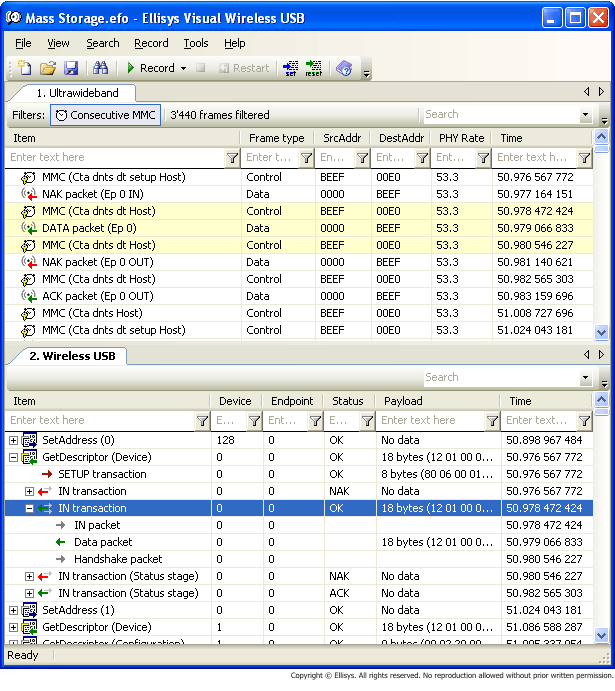This screenshot has width=615, height=691.
Task: Click the Ultrawideband Search box
Action: click(x=500, y=115)
